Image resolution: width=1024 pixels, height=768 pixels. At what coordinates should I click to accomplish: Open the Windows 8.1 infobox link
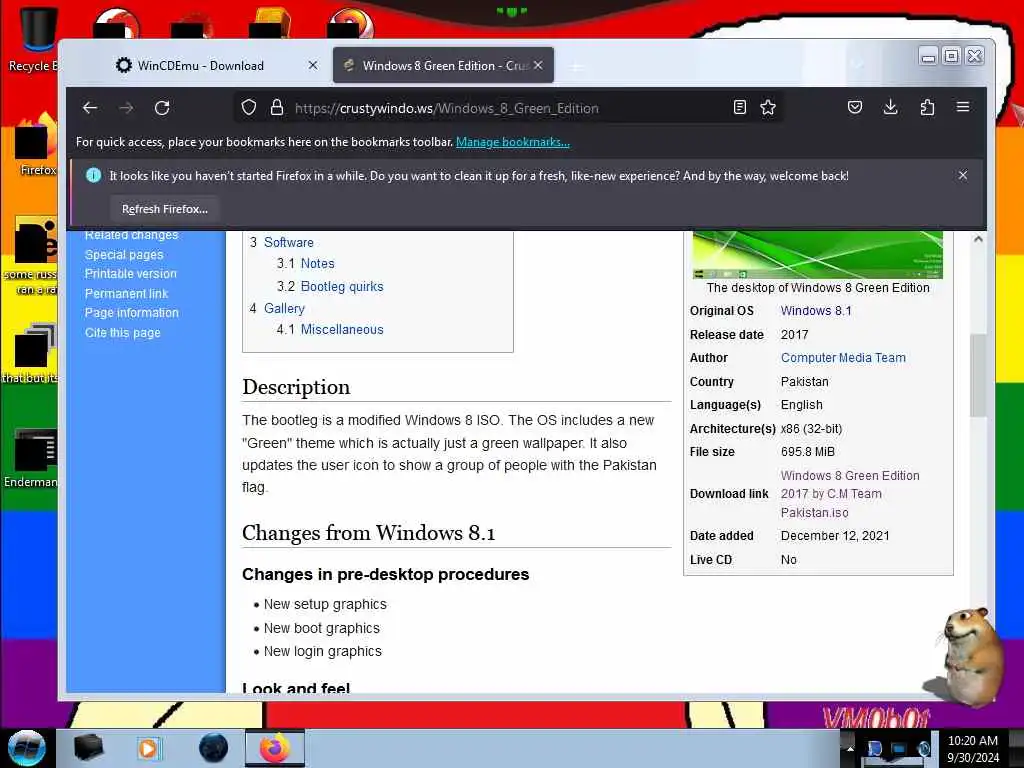pyautogui.click(x=816, y=311)
